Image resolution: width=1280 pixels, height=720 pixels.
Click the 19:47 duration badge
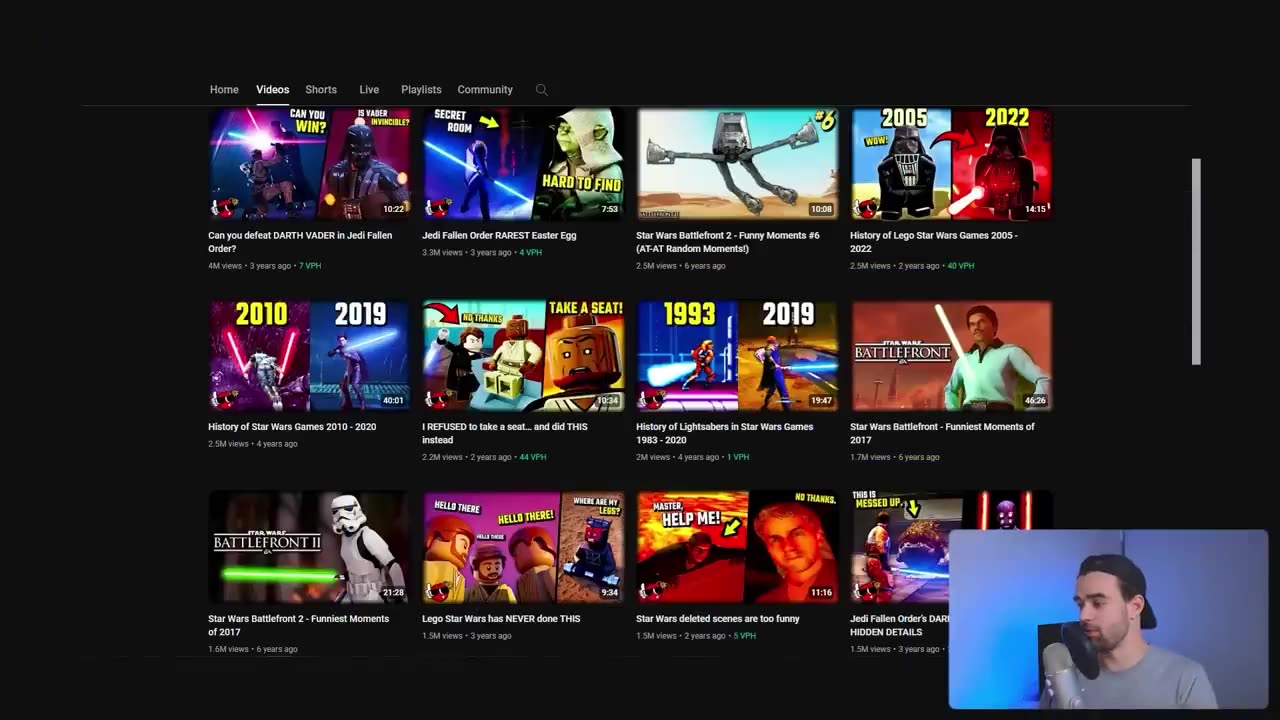click(x=821, y=401)
